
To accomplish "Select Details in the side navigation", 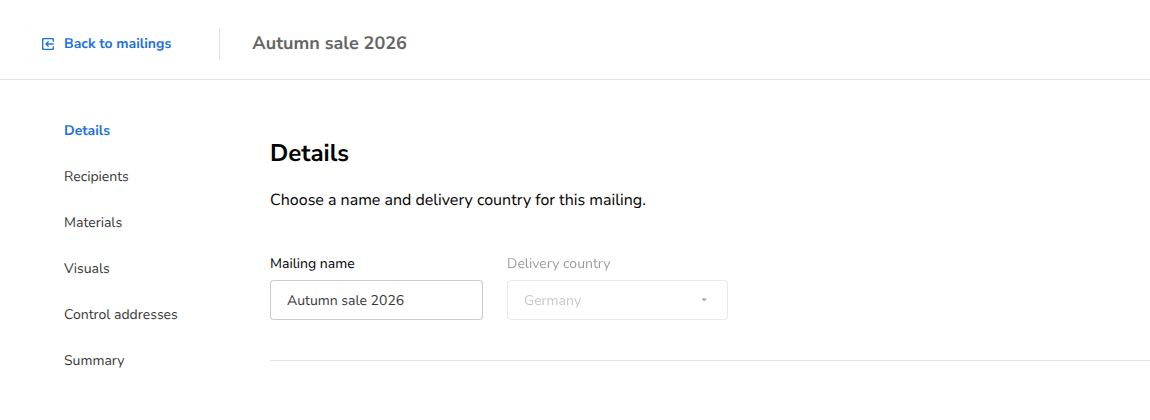I will (87, 130).
